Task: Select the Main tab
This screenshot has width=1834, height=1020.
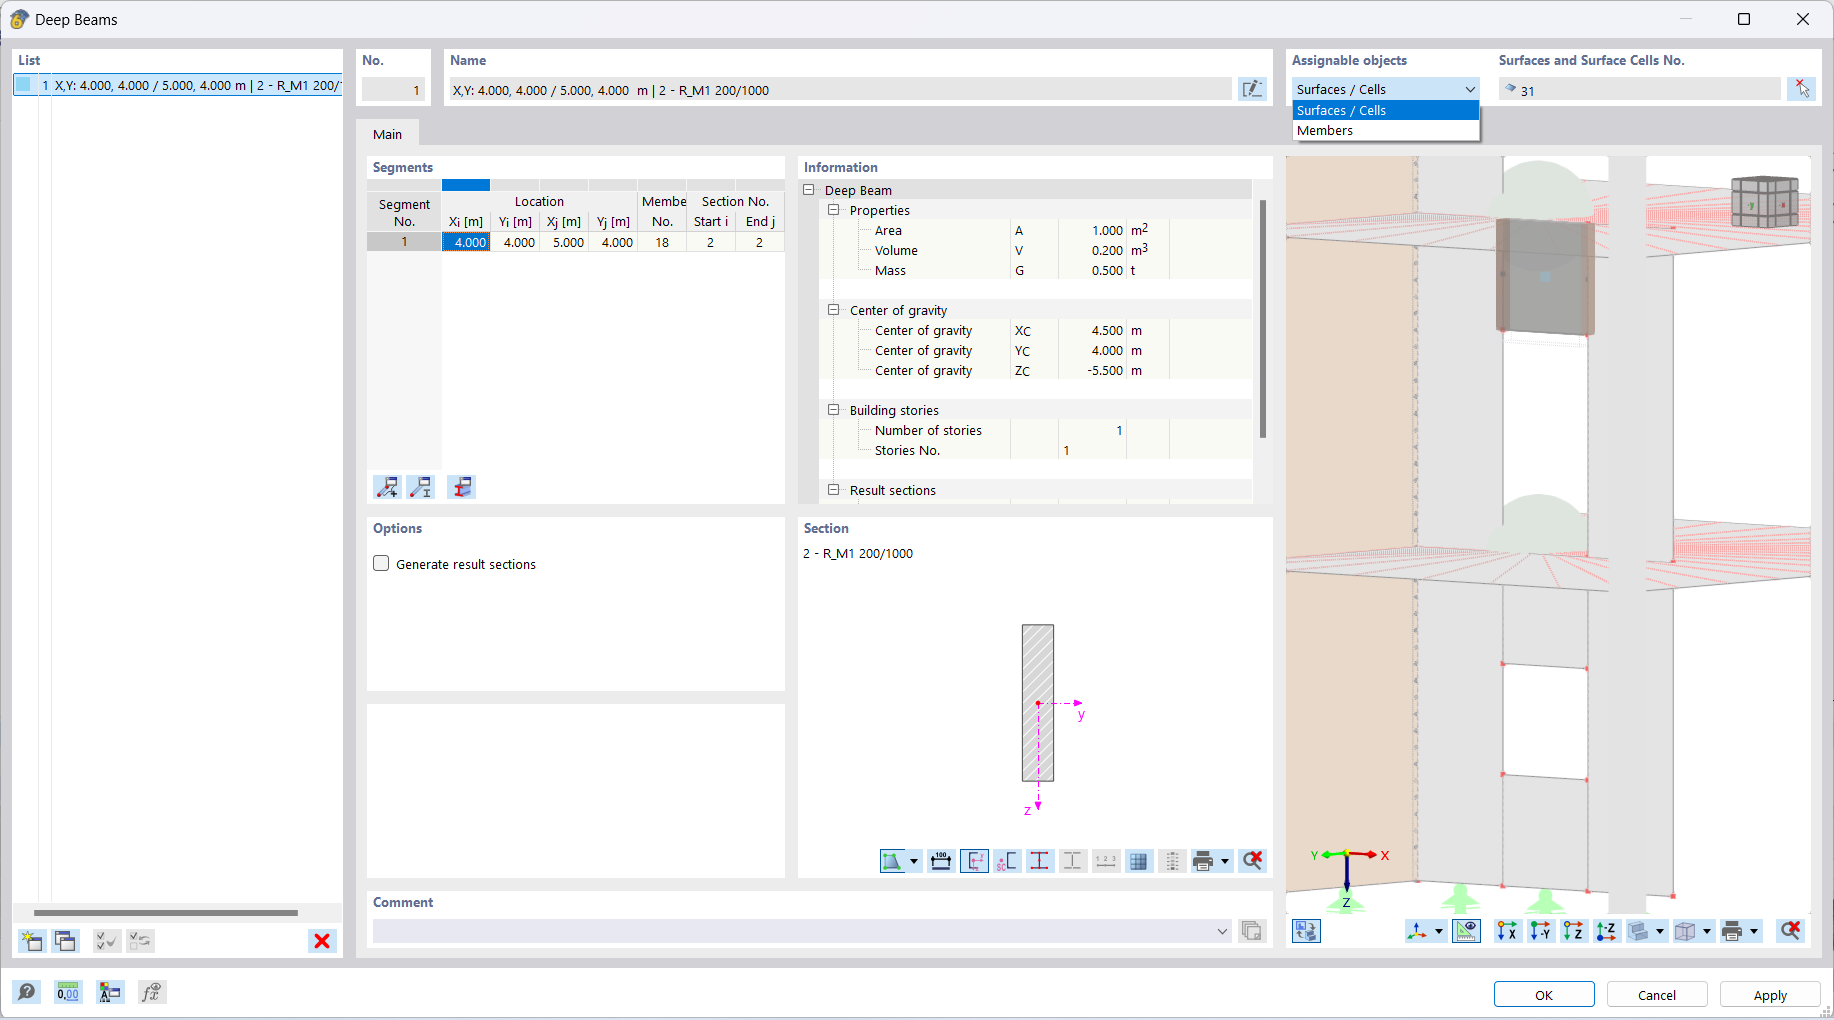Action: point(387,134)
